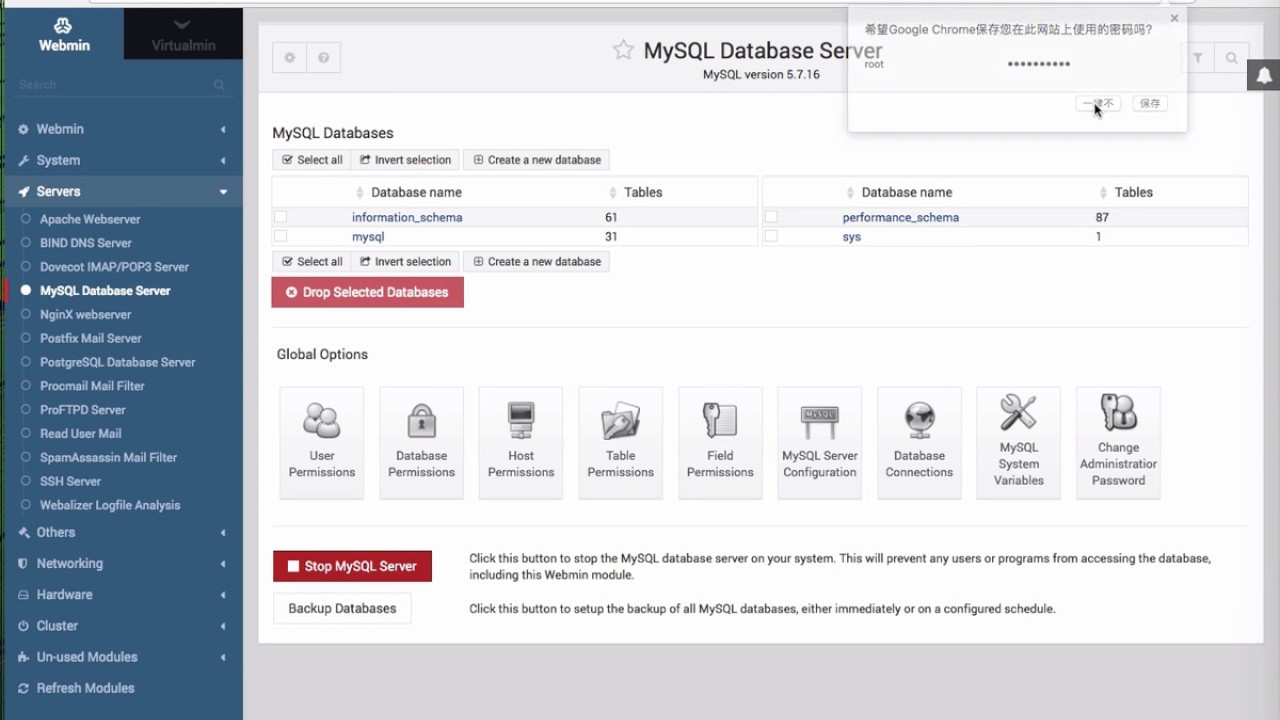Click the upper Select all button
The image size is (1280, 720).
pos(312,160)
